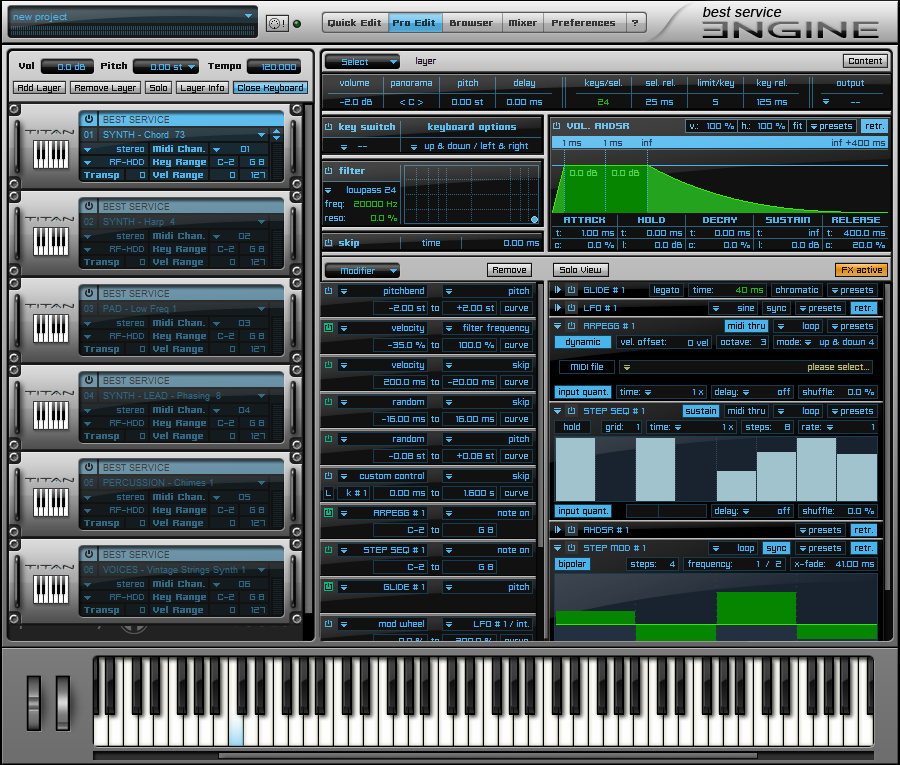Open the Mixer tab
Viewport: 900px width, 765px height.
(x=522, y=23)
